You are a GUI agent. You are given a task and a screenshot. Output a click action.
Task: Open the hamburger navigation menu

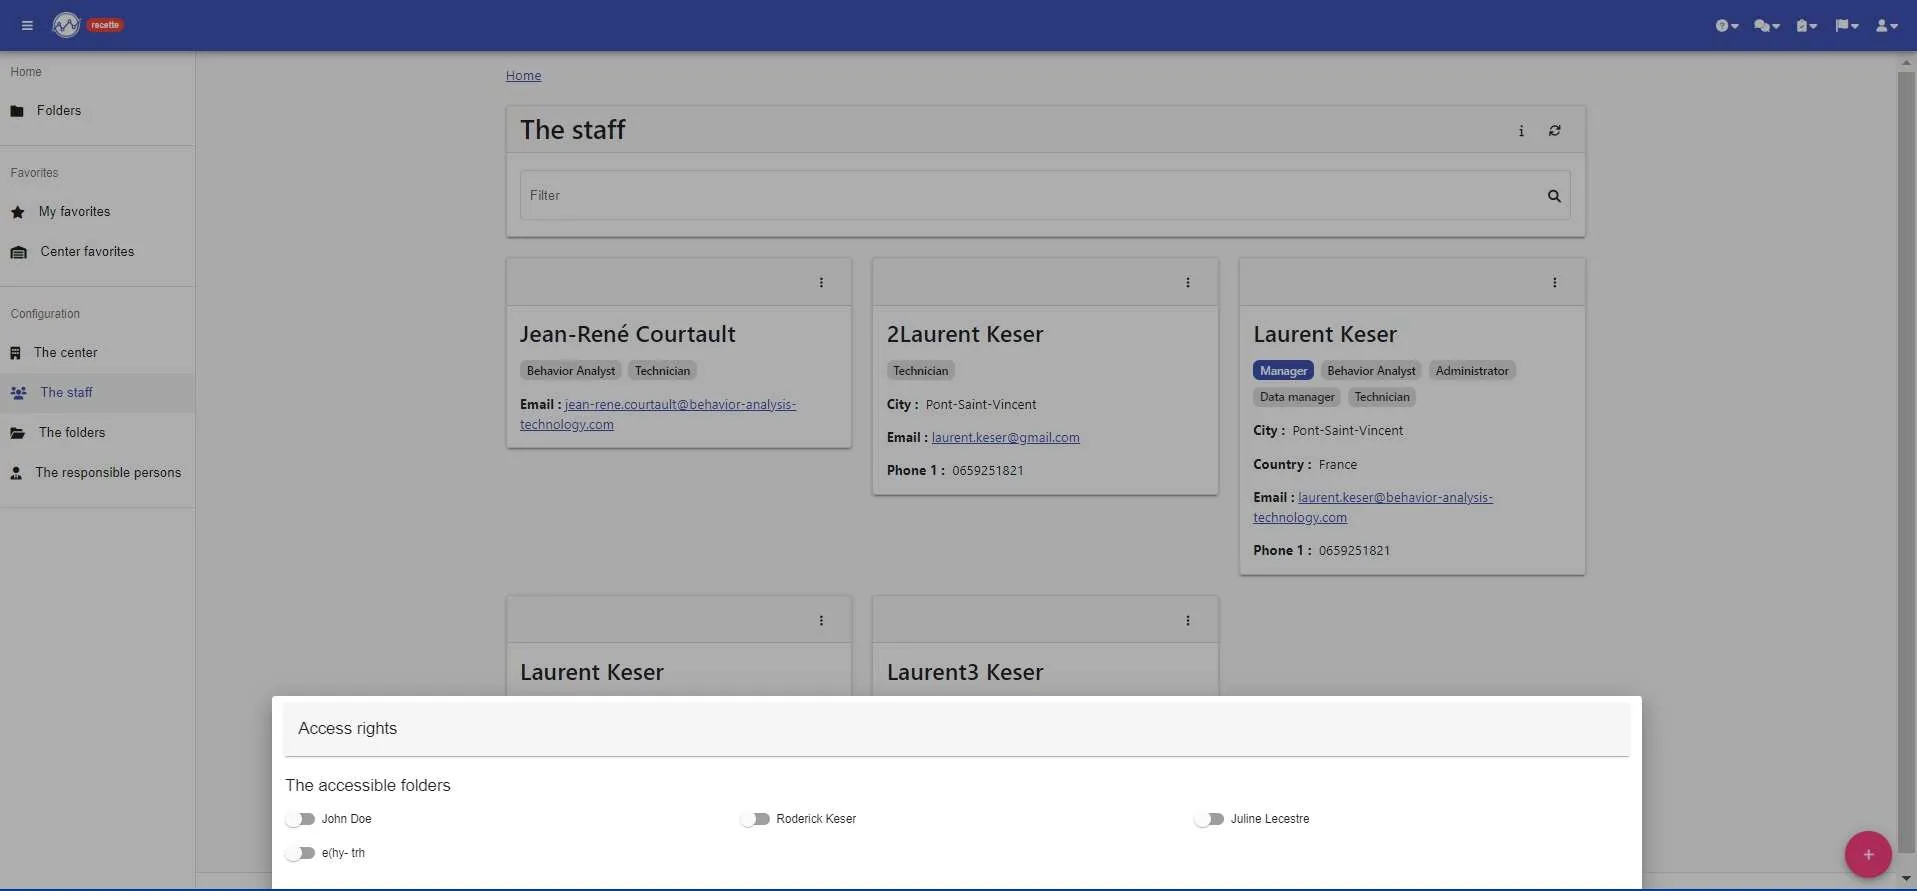(27, 25)
